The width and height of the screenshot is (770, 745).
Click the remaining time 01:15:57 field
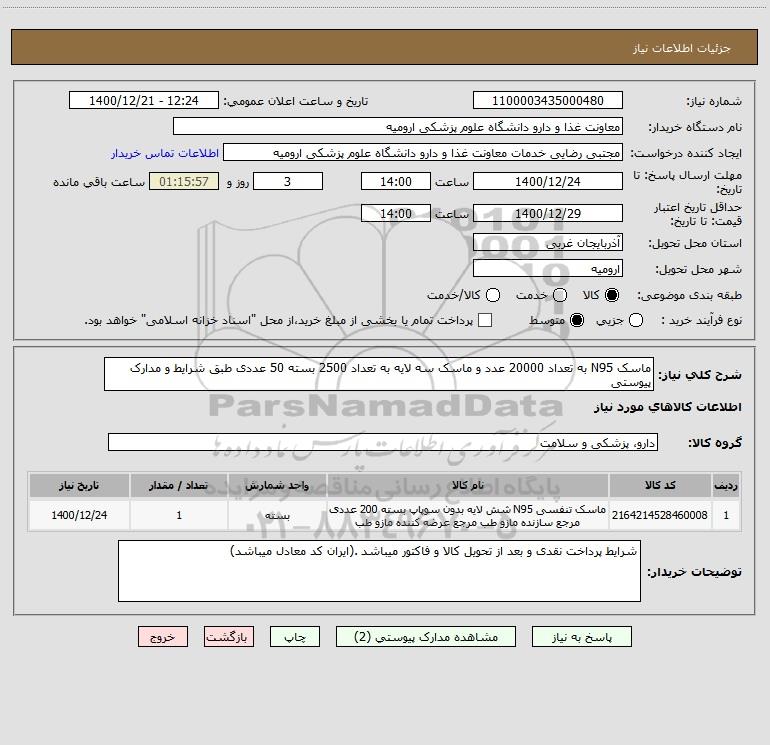click(x=184, y=181)
